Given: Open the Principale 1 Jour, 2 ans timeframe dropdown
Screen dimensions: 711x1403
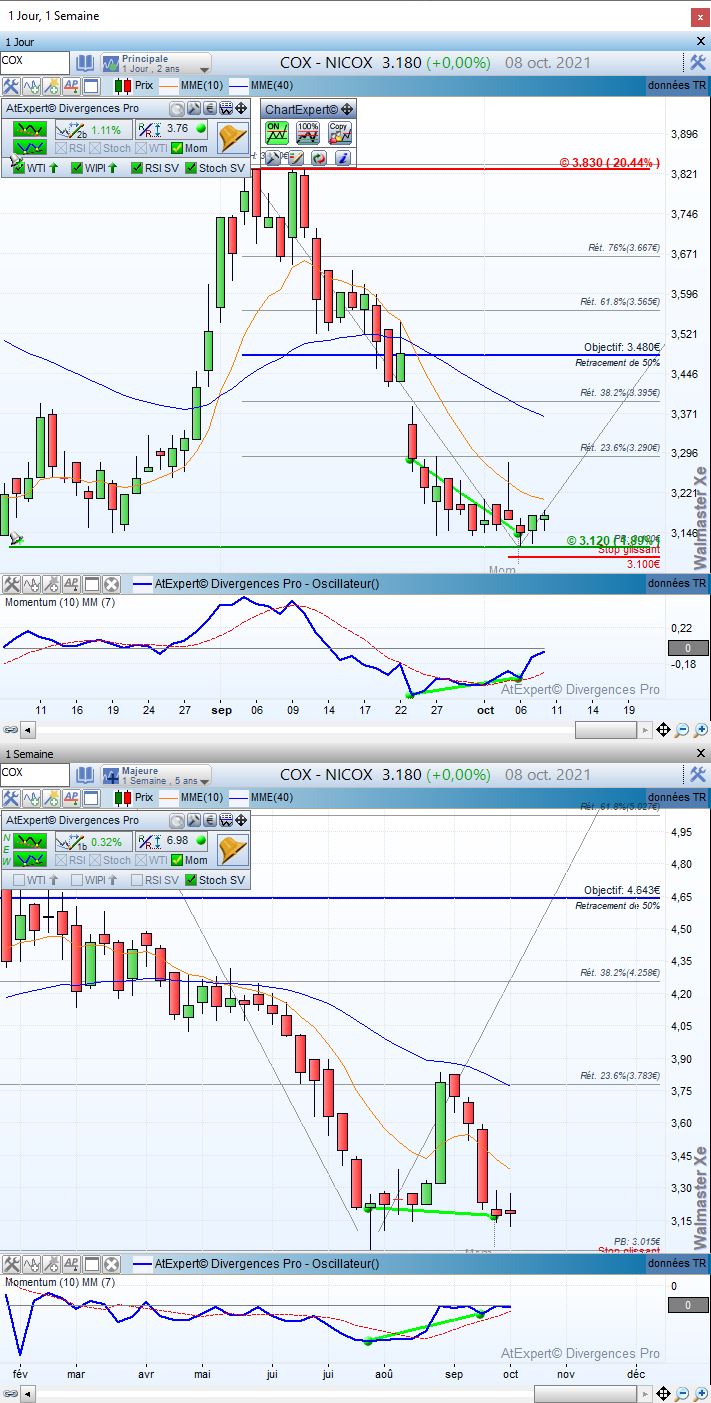Looking at the screenshot, I should pyautogui.click(x=156, y=63).
